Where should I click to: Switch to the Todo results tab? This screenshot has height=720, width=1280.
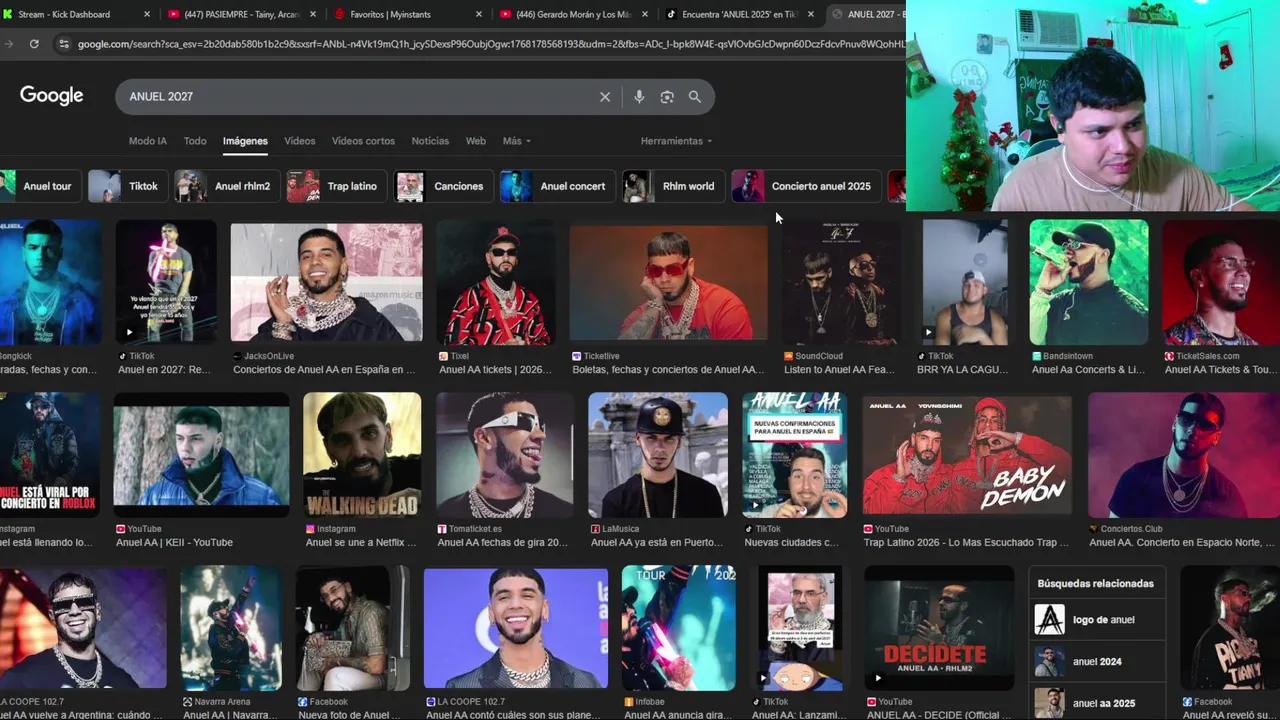195,141
